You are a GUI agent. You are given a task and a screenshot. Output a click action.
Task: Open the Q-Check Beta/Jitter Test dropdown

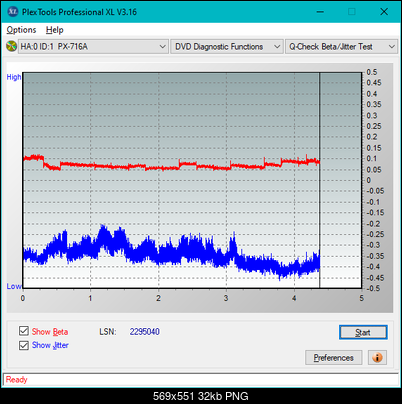(341, 47)
